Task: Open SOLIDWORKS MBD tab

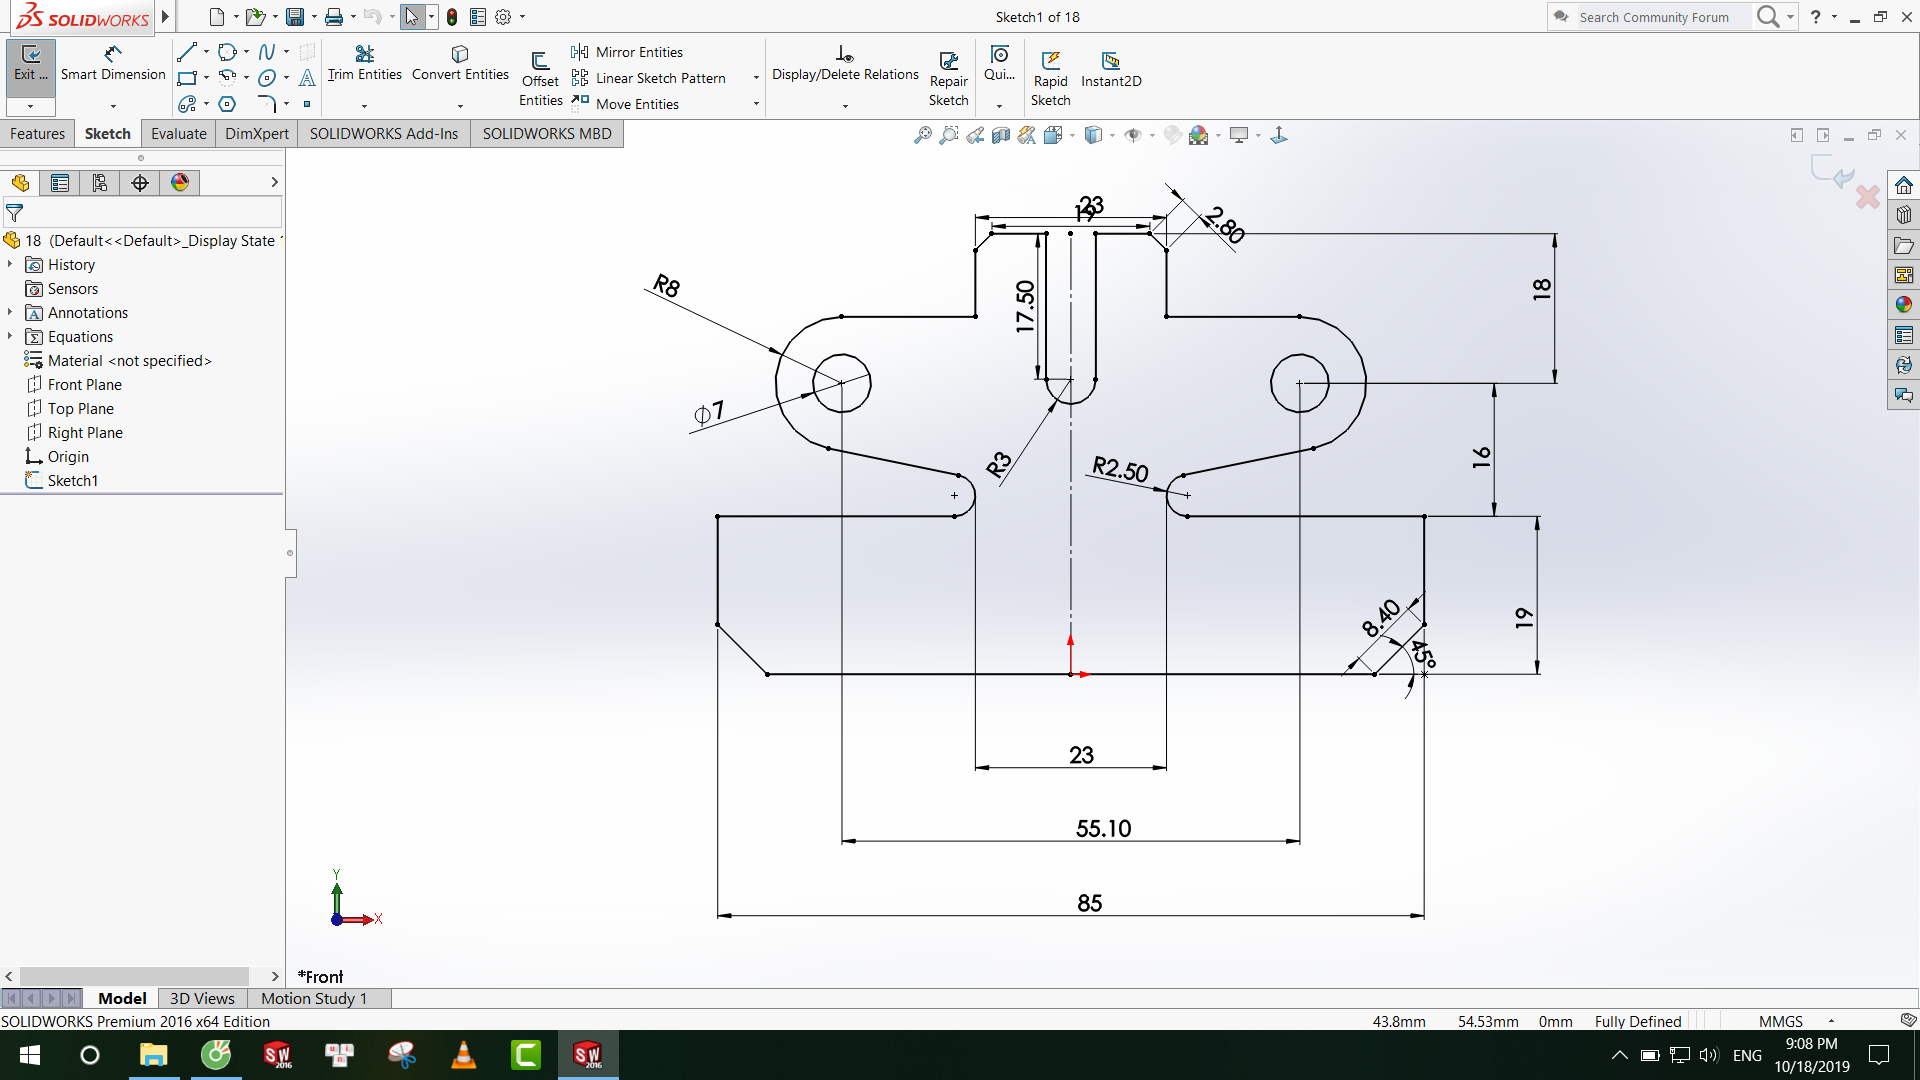Action: pos(547,134)
